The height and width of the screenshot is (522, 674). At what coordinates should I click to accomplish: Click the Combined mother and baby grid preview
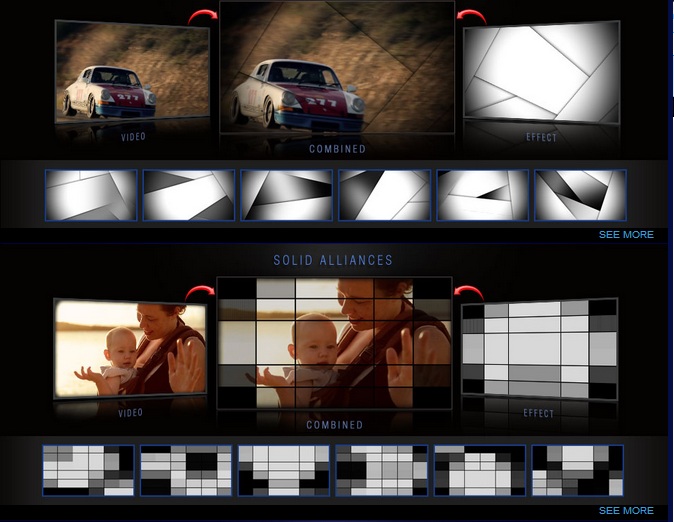coord(335,343)
